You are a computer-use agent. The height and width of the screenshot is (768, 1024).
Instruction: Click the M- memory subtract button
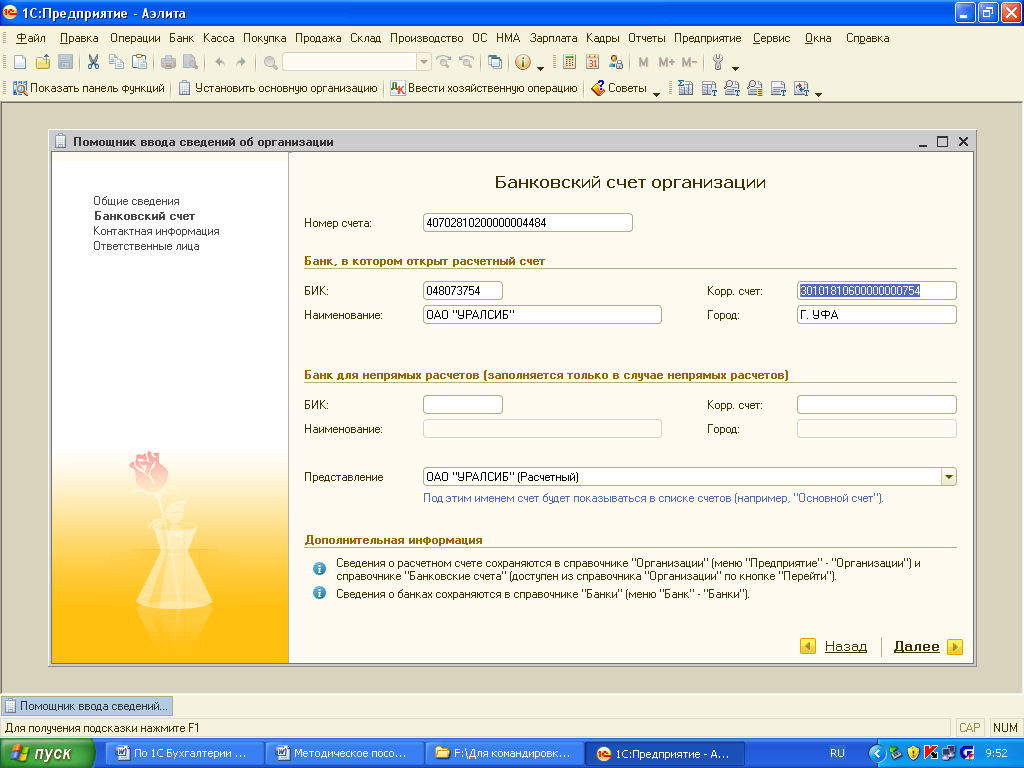pos(689,62)
